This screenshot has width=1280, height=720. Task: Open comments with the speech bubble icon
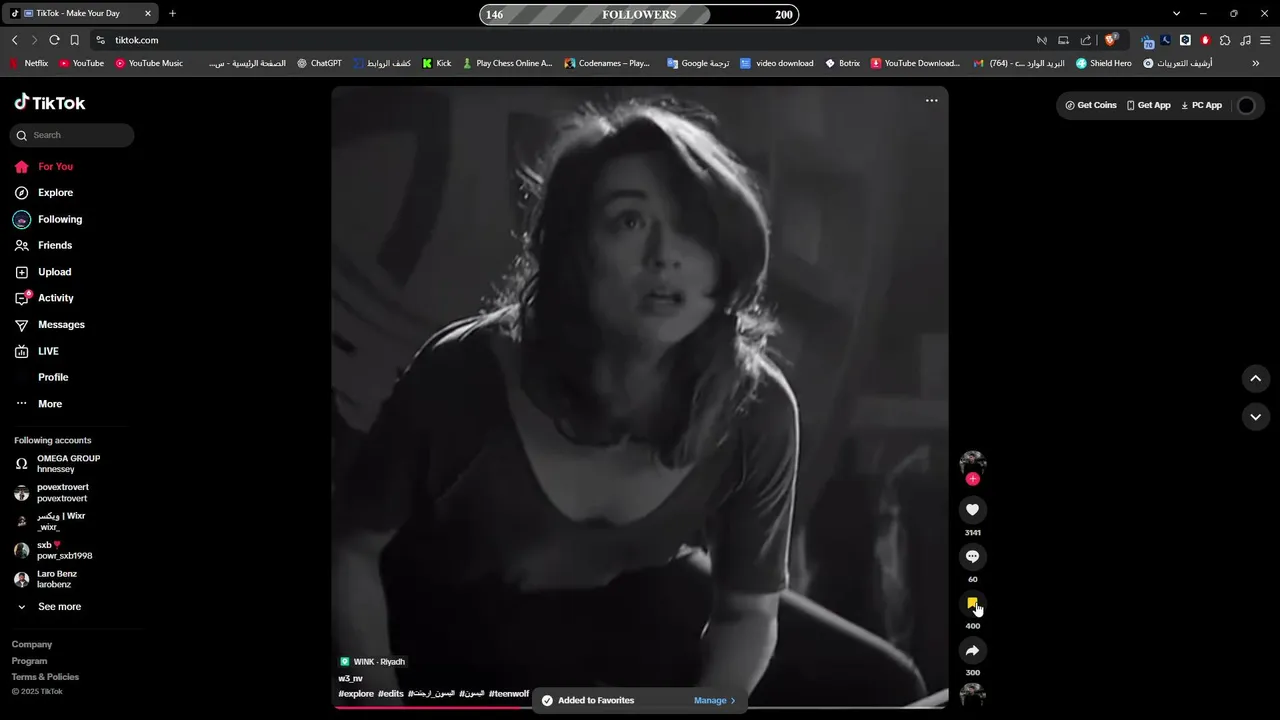tap(972, 557)
